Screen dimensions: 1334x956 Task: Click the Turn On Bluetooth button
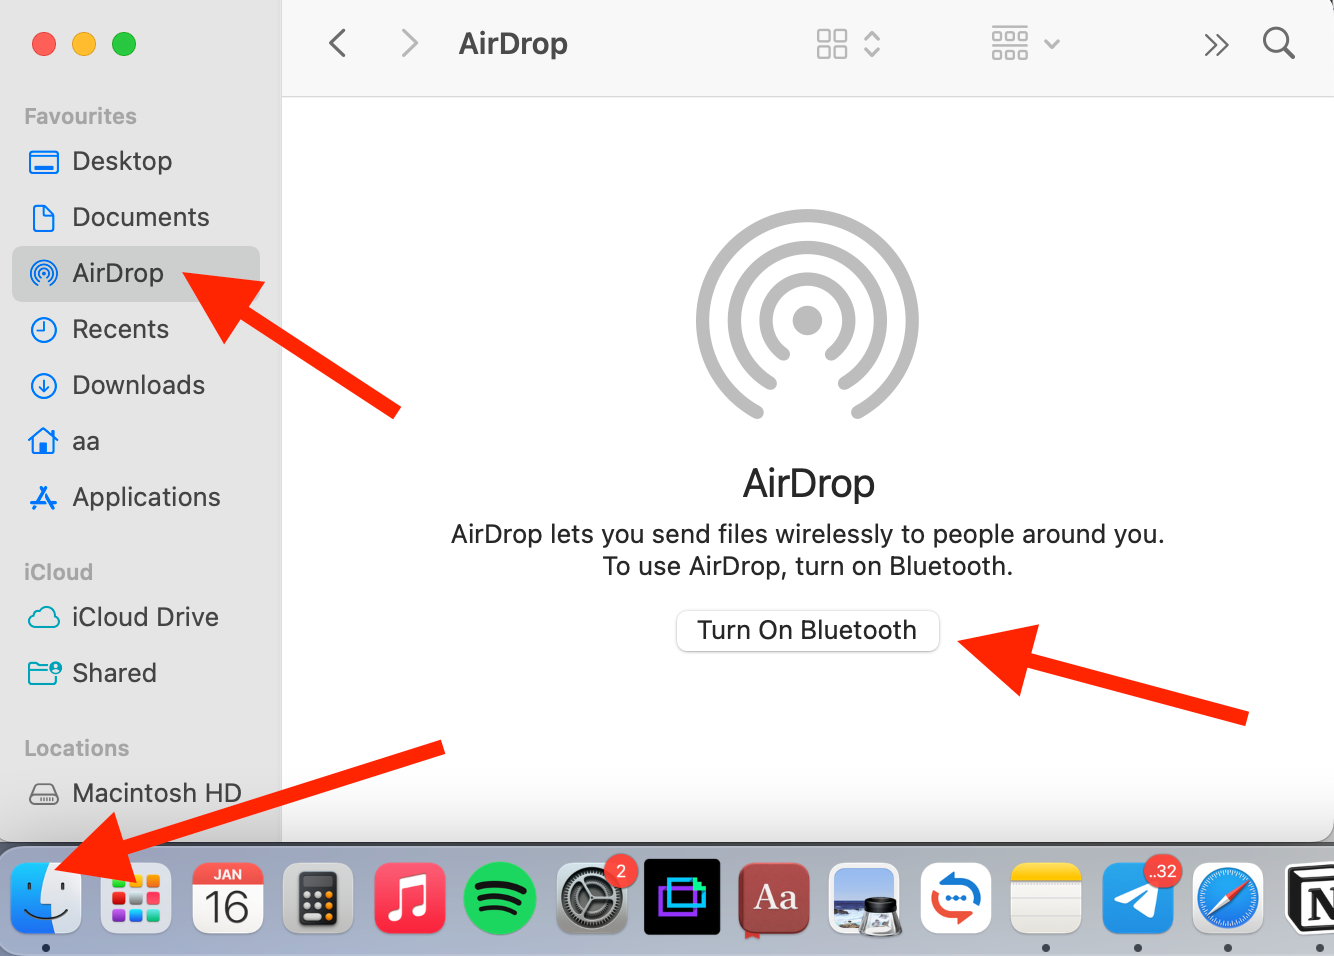(x=807, y=630)
